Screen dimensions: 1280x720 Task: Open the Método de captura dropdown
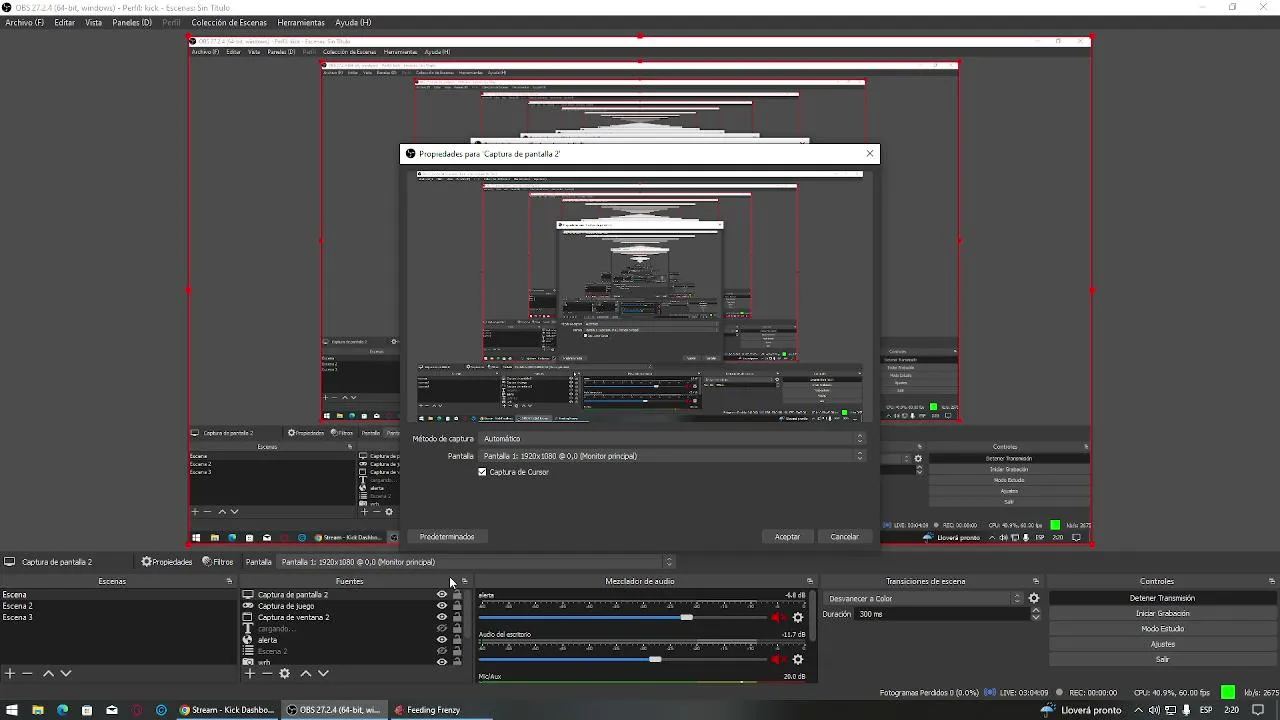coord(672,438)
